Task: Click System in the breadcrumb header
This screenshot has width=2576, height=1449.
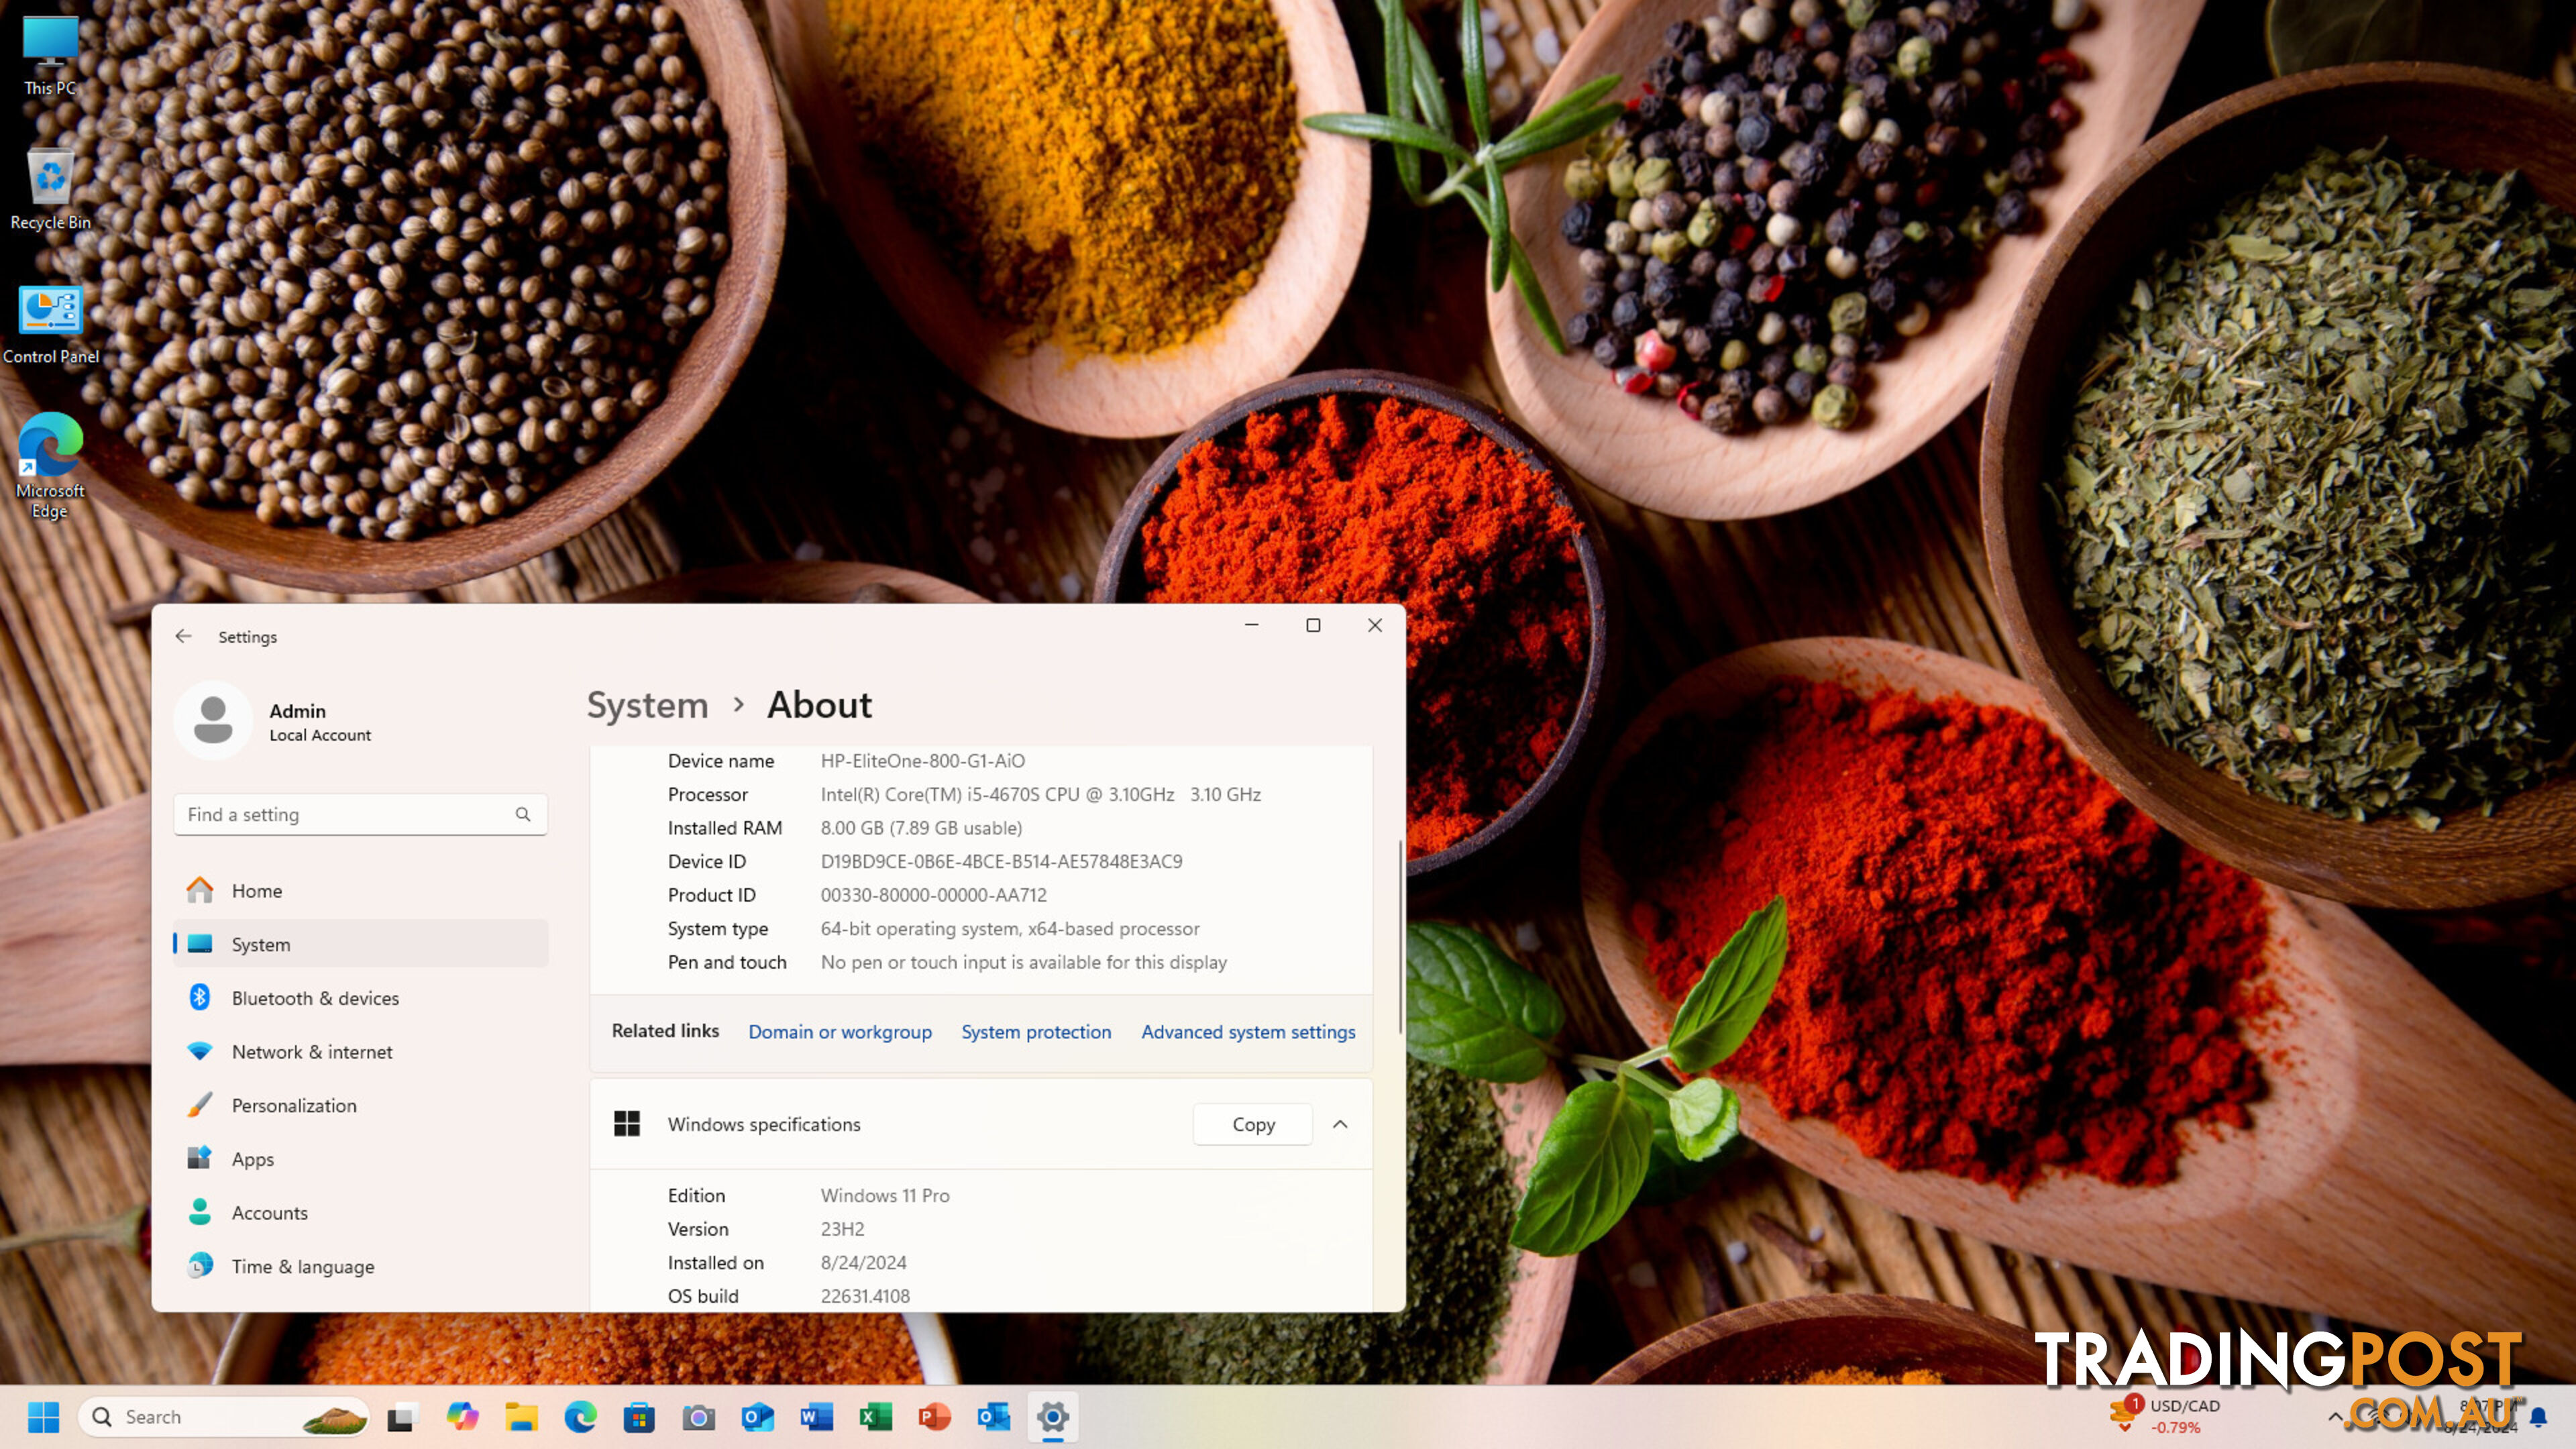Action: [x=647, y=705]
